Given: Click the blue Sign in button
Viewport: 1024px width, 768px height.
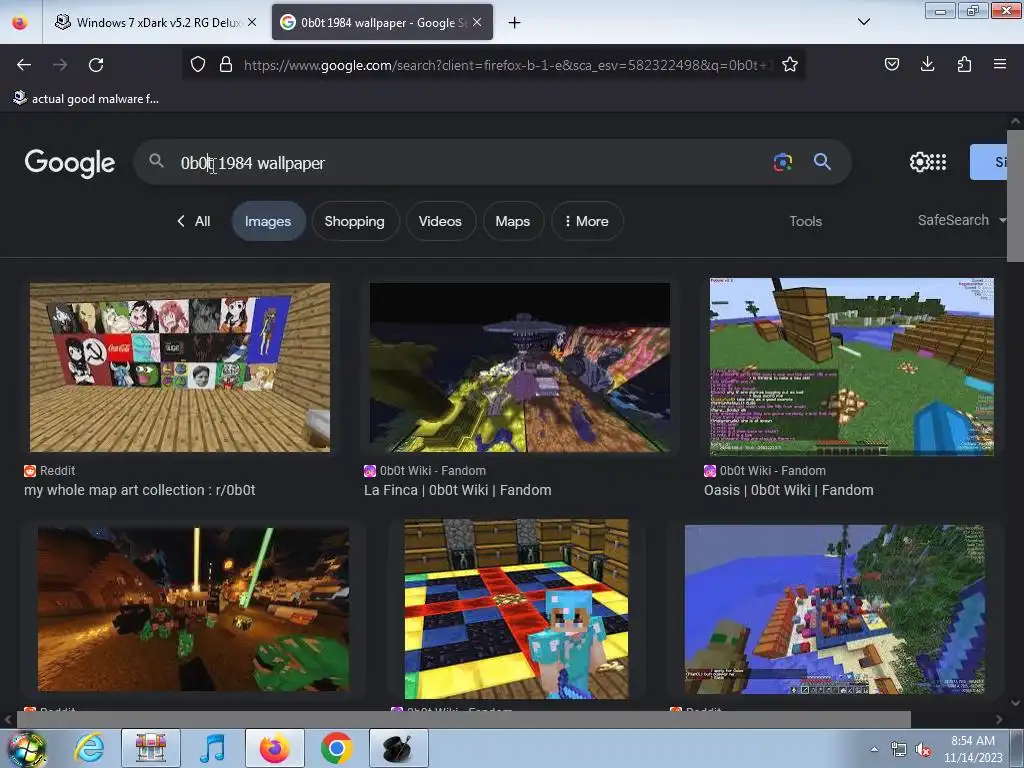Looking at the screenshot, I should (x=988, y=162).
